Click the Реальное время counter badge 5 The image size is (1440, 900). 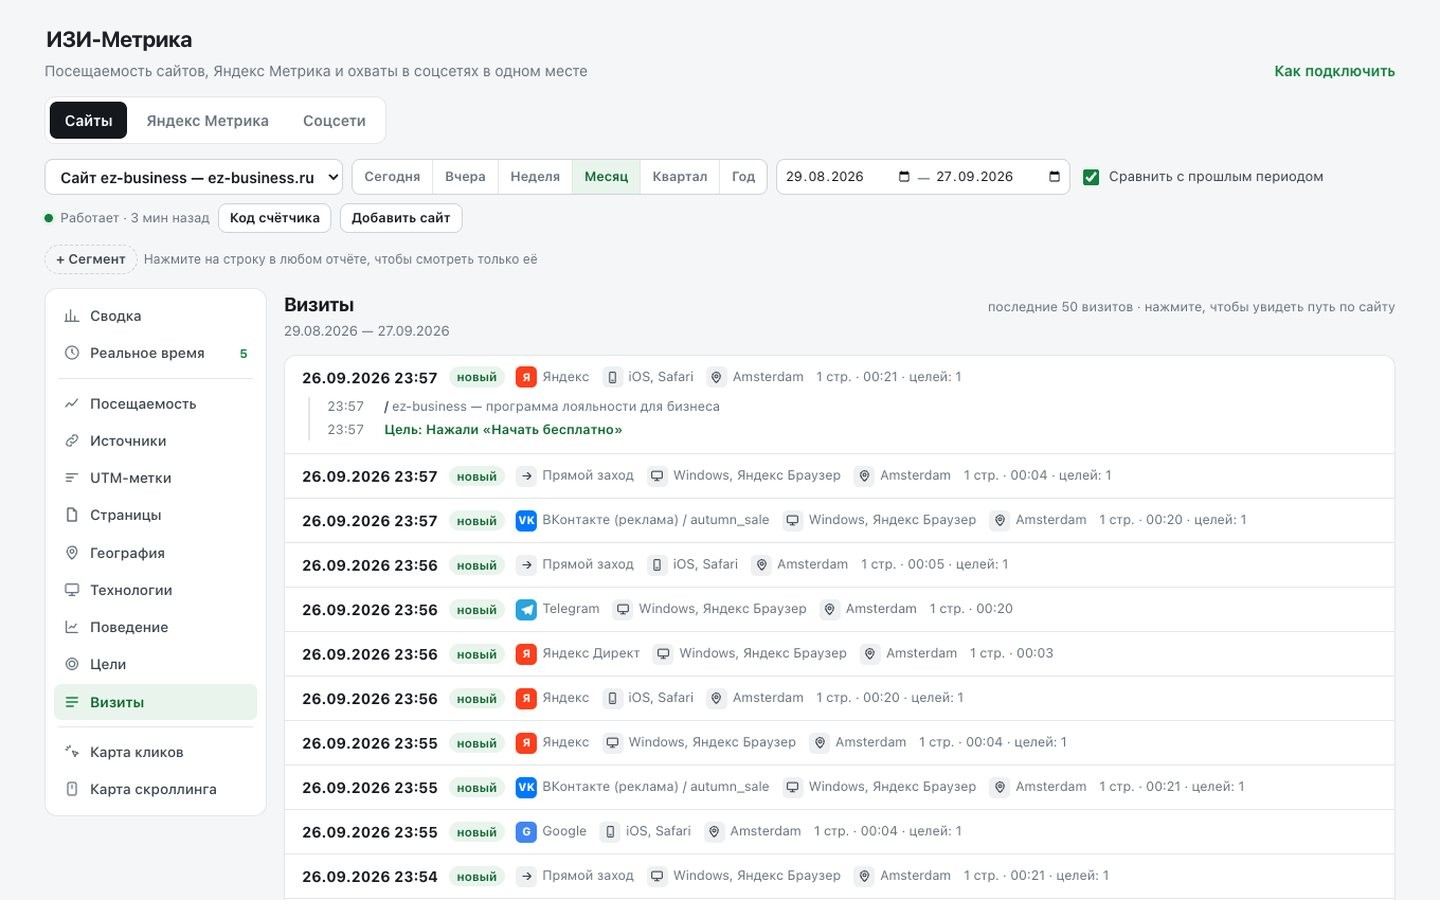coord(243,353)
